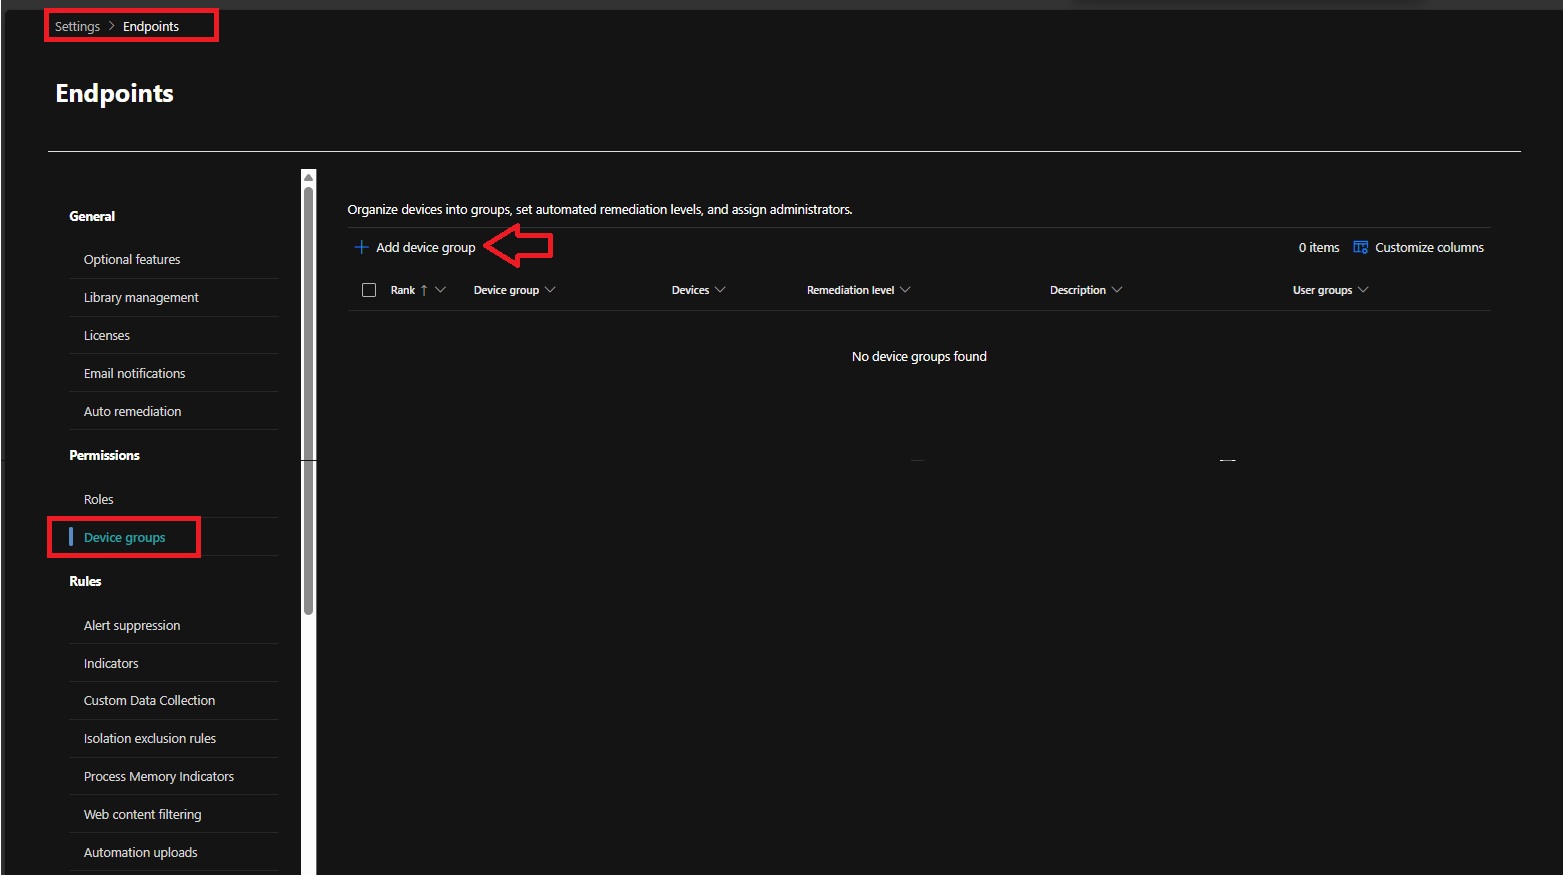Click the Devices column header
The width and height of the screenshot is (1563, 875).
(x=690, y=290)
